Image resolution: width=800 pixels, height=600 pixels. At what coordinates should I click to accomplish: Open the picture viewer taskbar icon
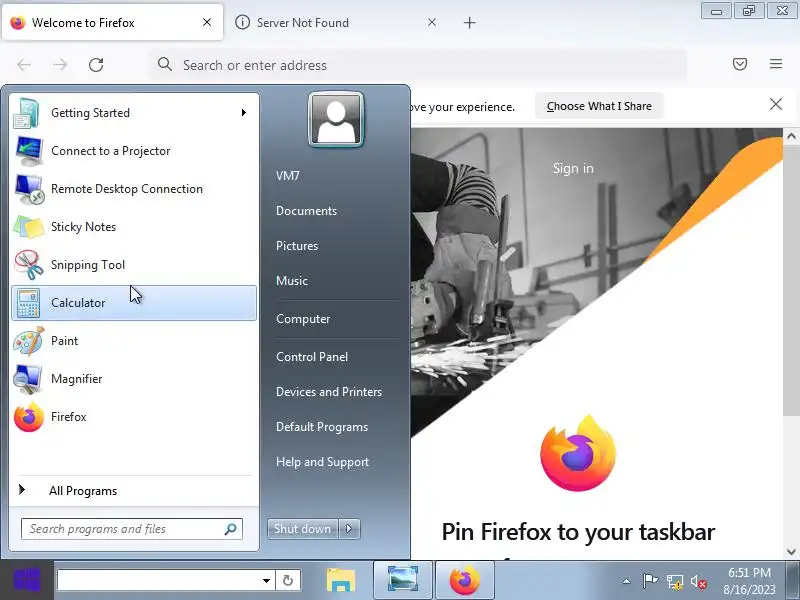tap(403, 580)
